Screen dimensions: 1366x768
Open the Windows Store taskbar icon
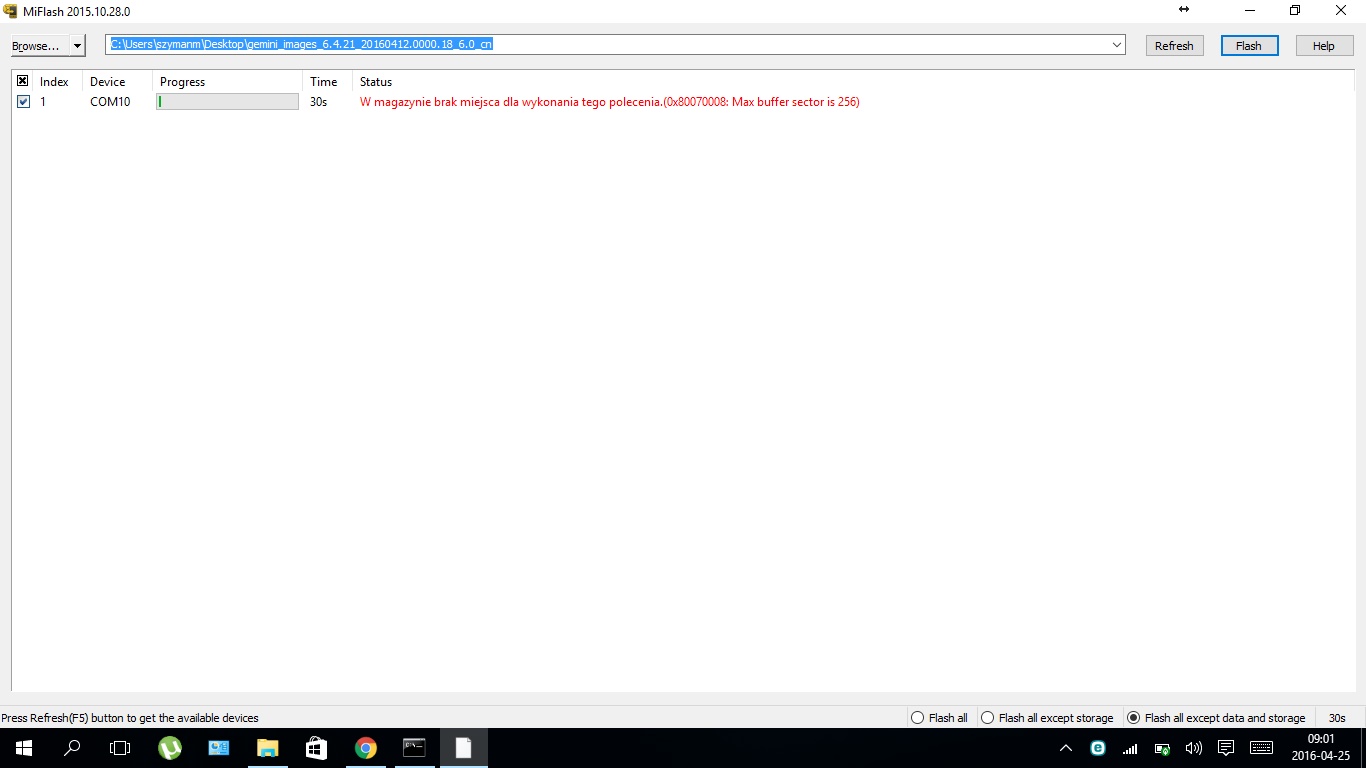(316, 748)
